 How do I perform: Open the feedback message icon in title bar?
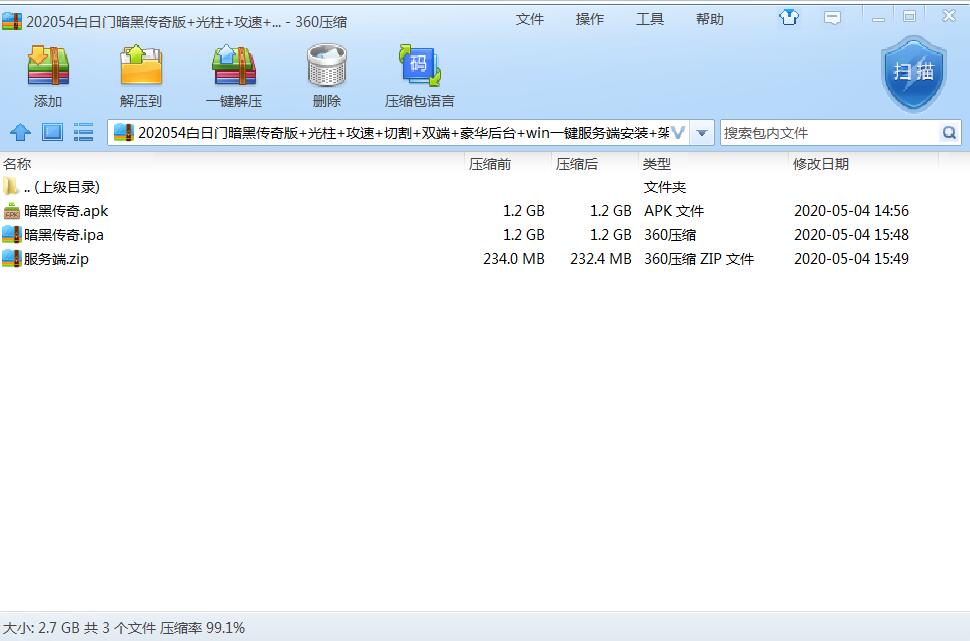point(832,17)
